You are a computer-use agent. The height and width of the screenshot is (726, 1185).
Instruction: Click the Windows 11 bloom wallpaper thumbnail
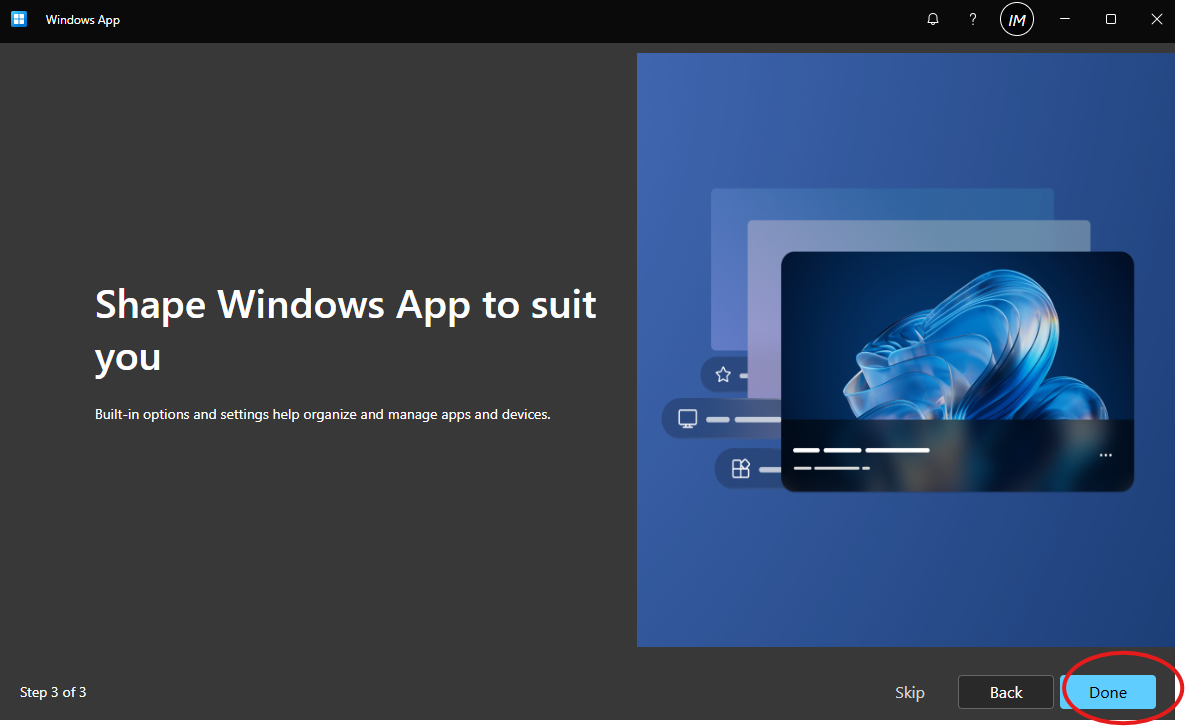[957, 337]
